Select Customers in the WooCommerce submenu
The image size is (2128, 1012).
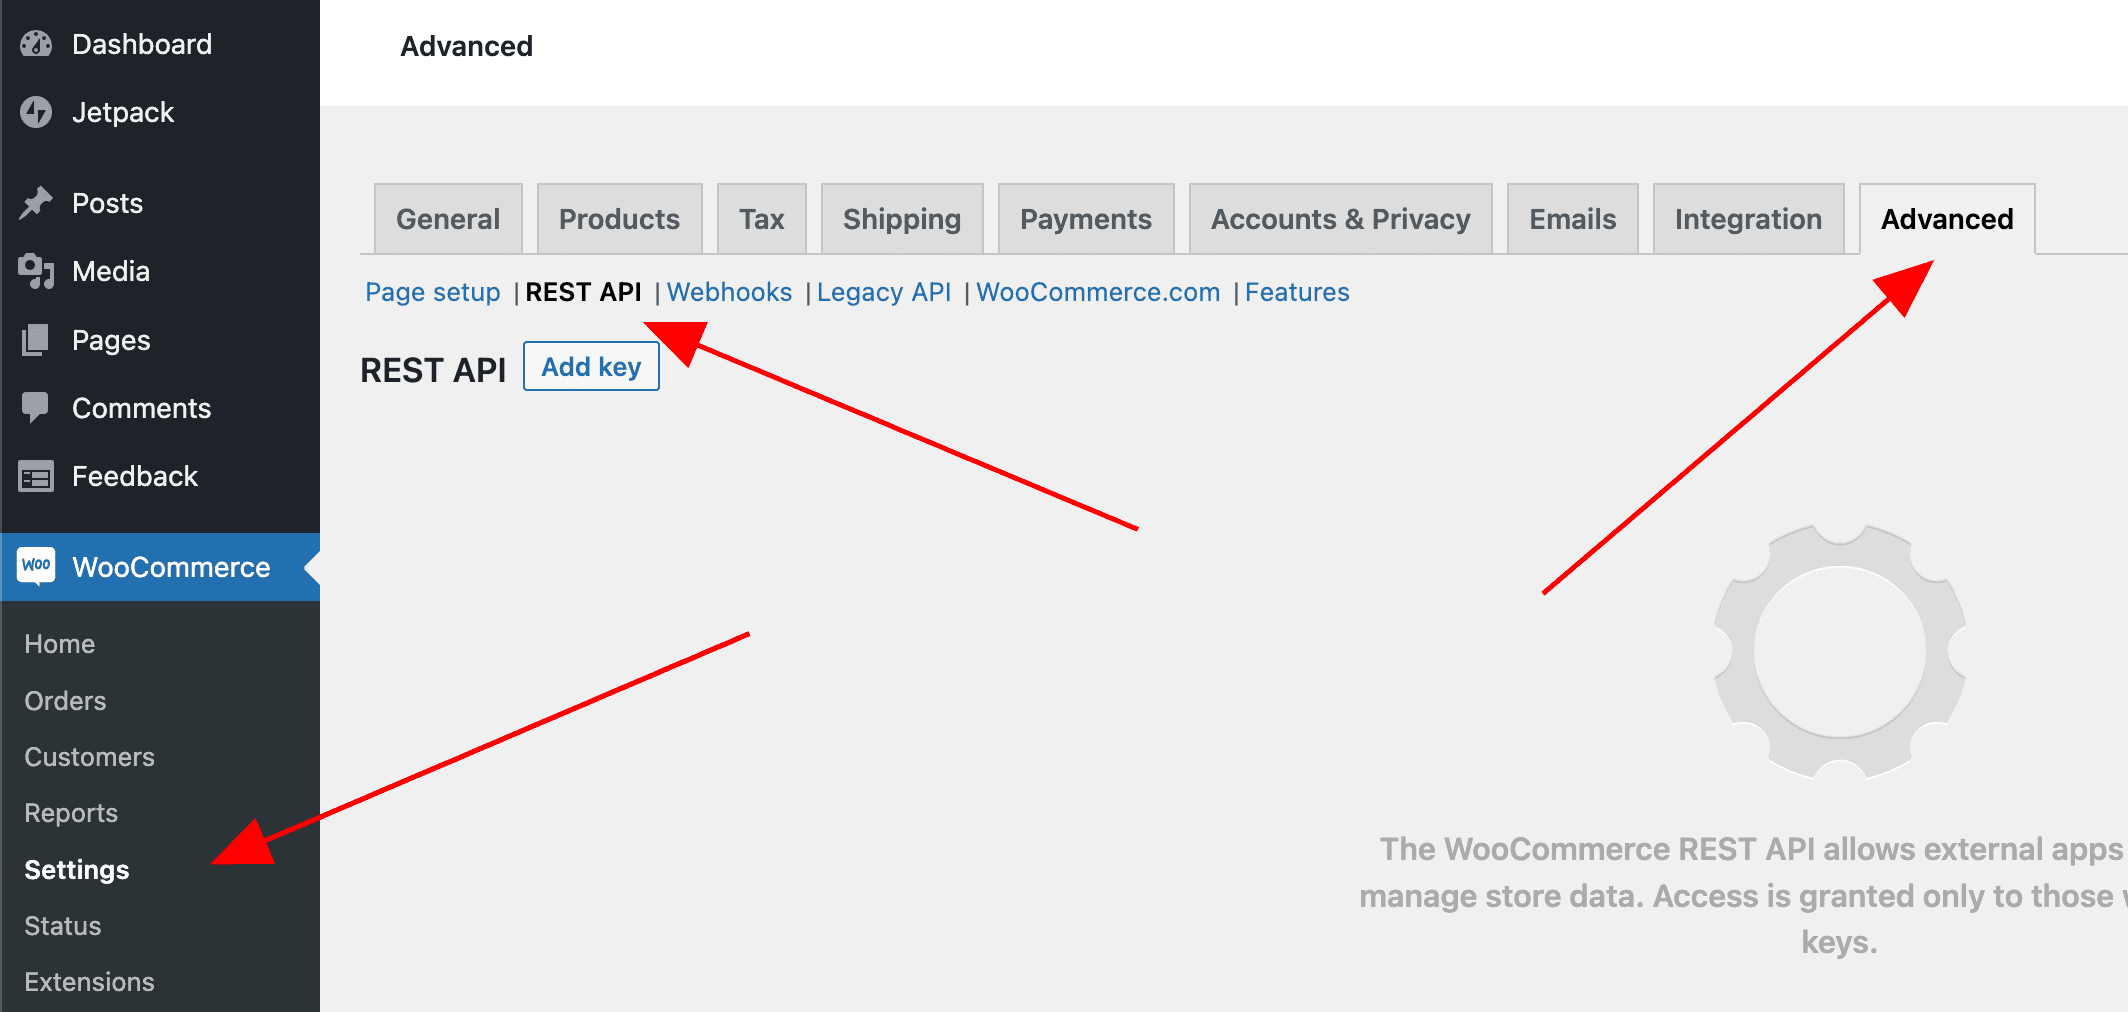89,757
